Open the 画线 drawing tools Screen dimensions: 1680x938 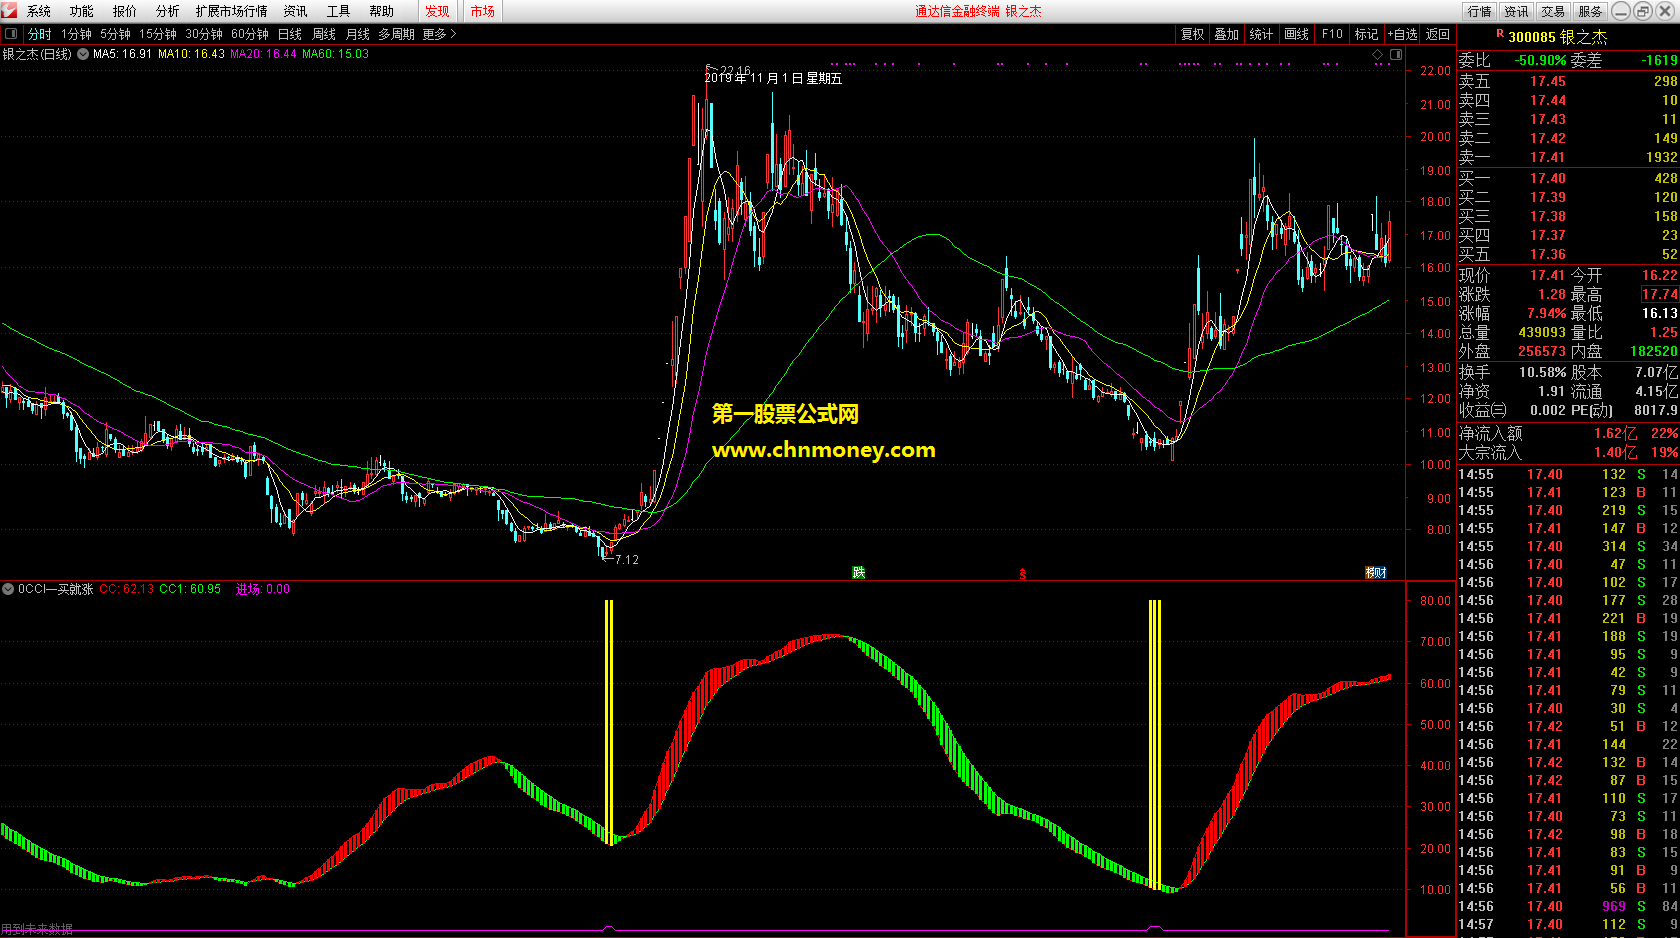(1297, 34)
